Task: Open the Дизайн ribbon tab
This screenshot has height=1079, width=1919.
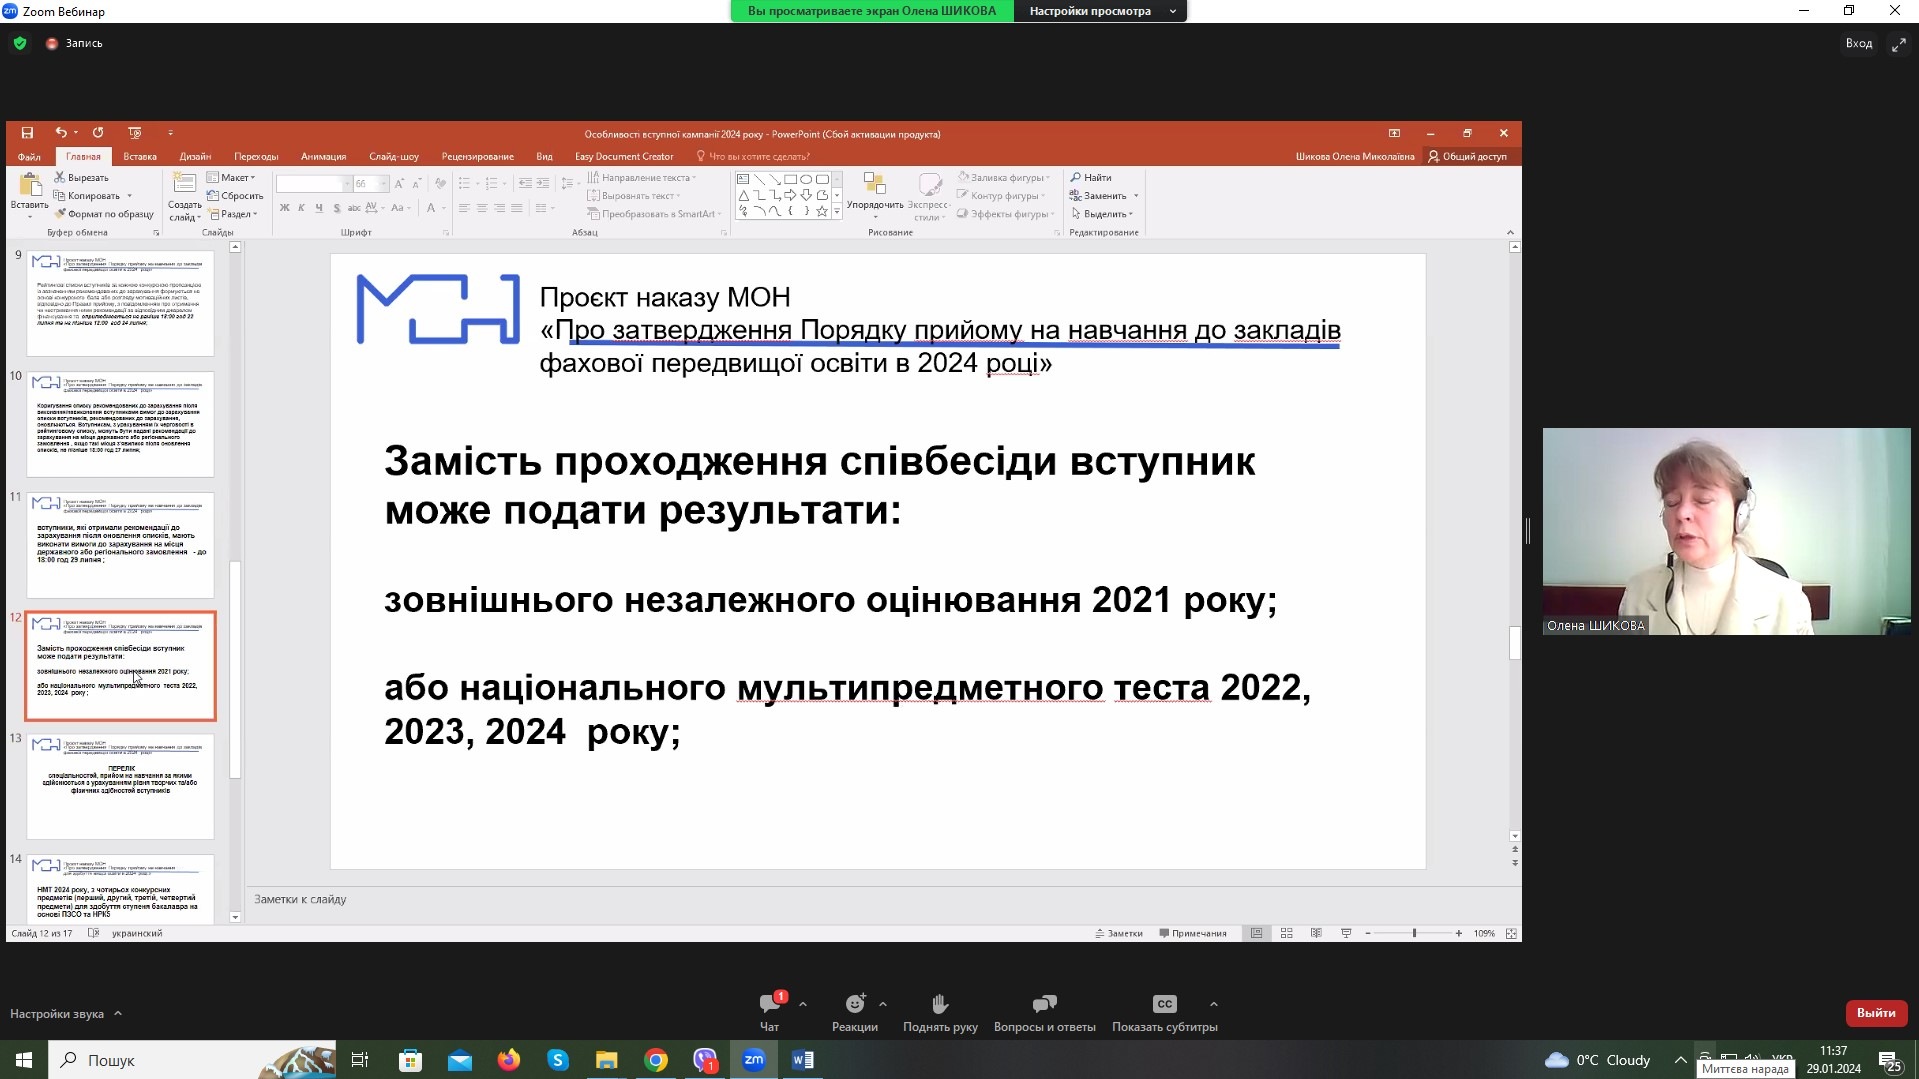Action: 195,156
